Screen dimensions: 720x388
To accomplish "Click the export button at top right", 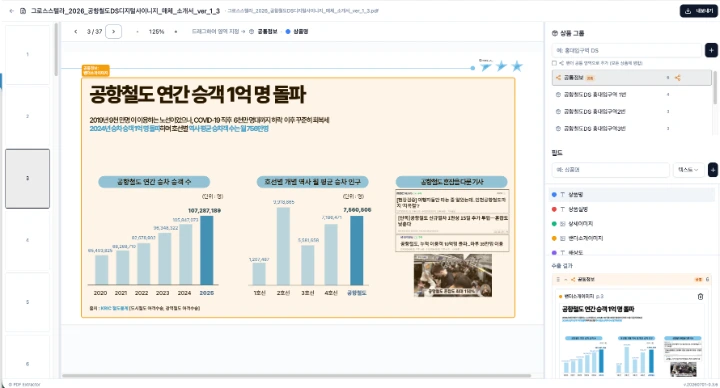I will [698, 11].
